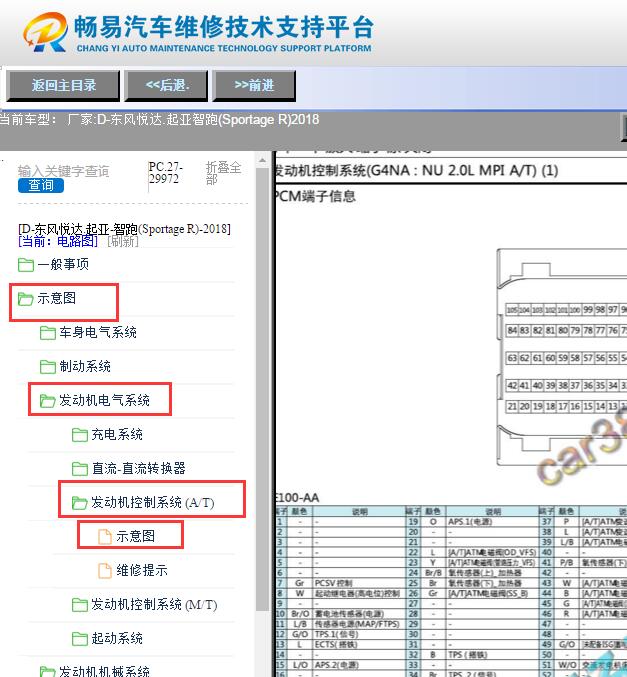This screenshot has width=627, height=677.
Task: Select the 发动机控制系统 (A/T) tree label
Action: point(153,503)
